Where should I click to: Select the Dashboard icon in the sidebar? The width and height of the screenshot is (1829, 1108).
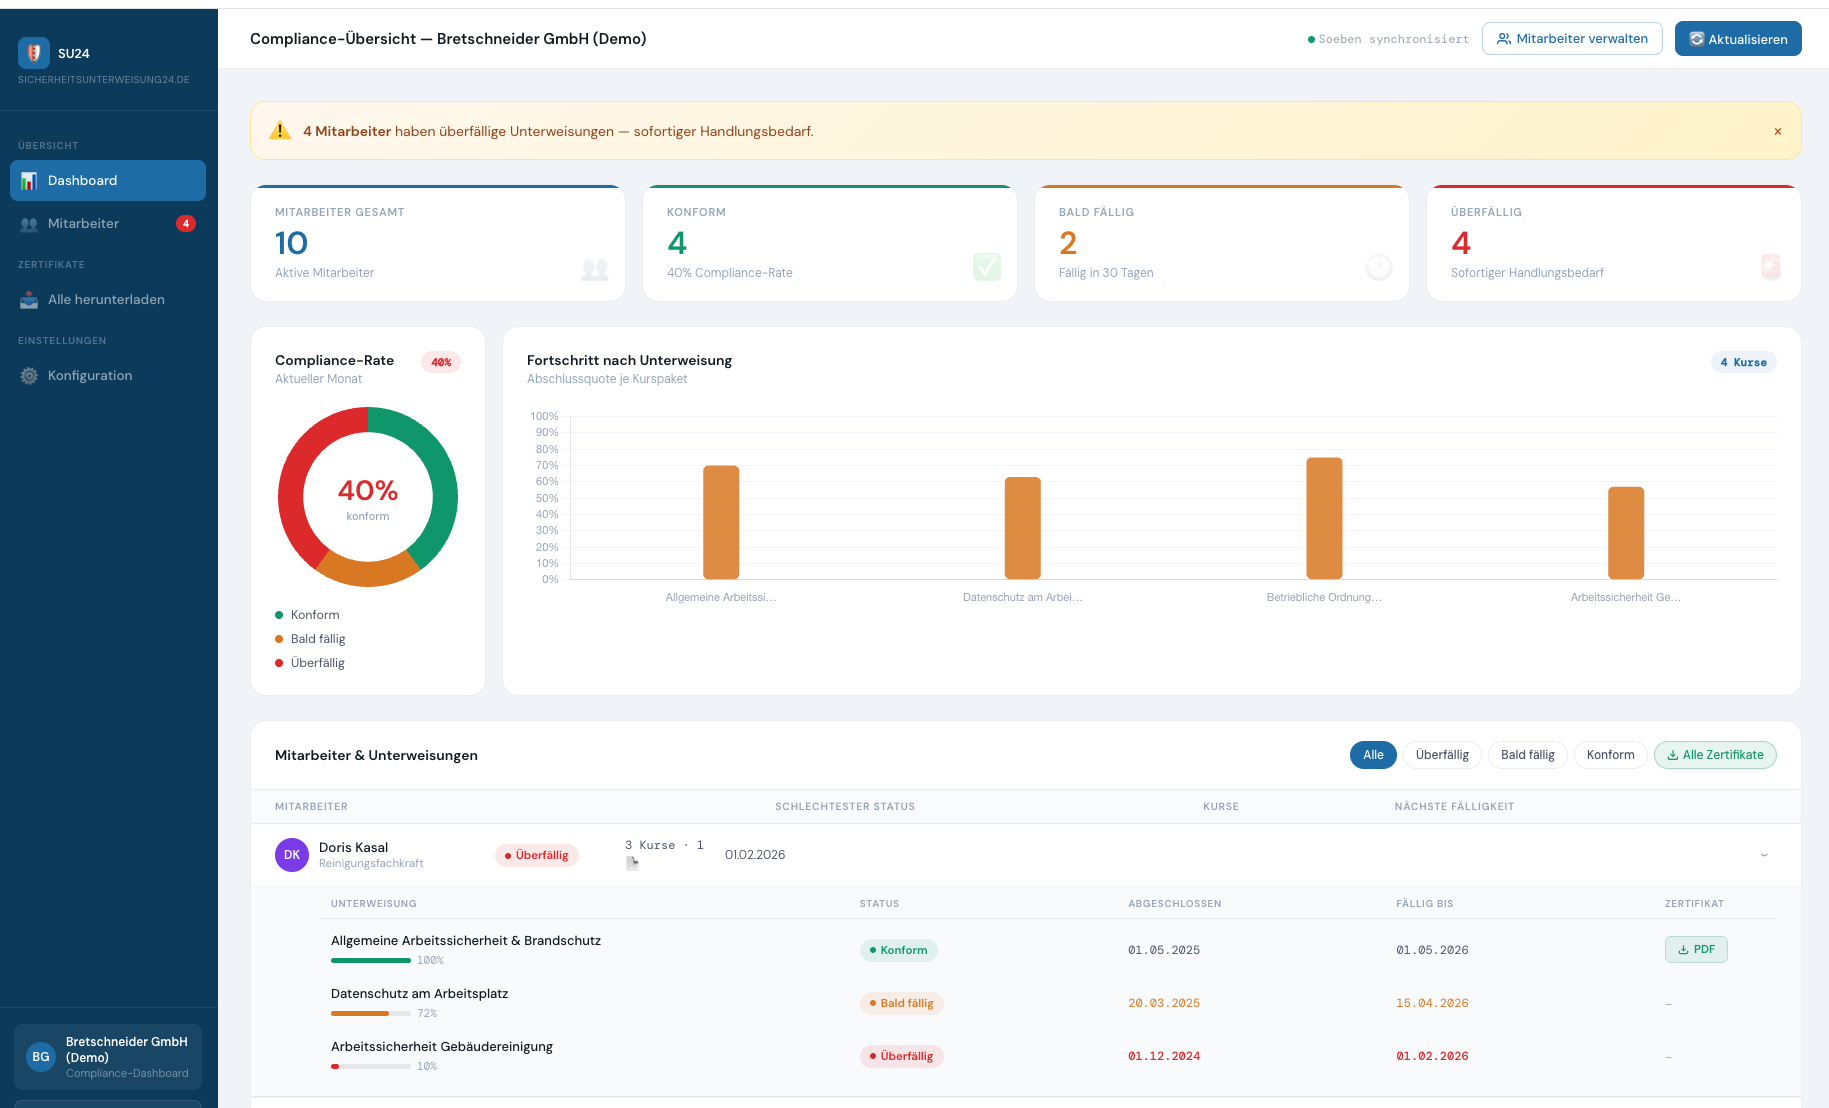click(30, 180)
